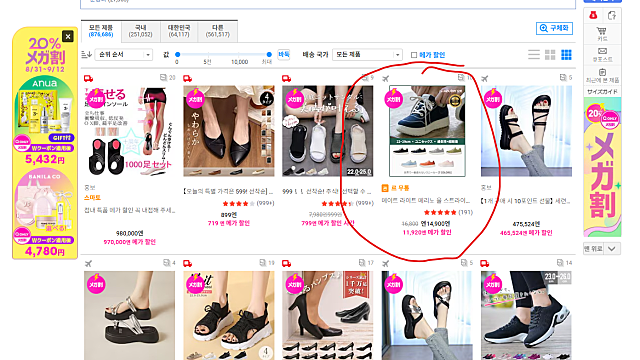Click the 구체화 refine search button
Image resolution: width=640 pixels, height=360 pixels.
[x=554, y=28]
